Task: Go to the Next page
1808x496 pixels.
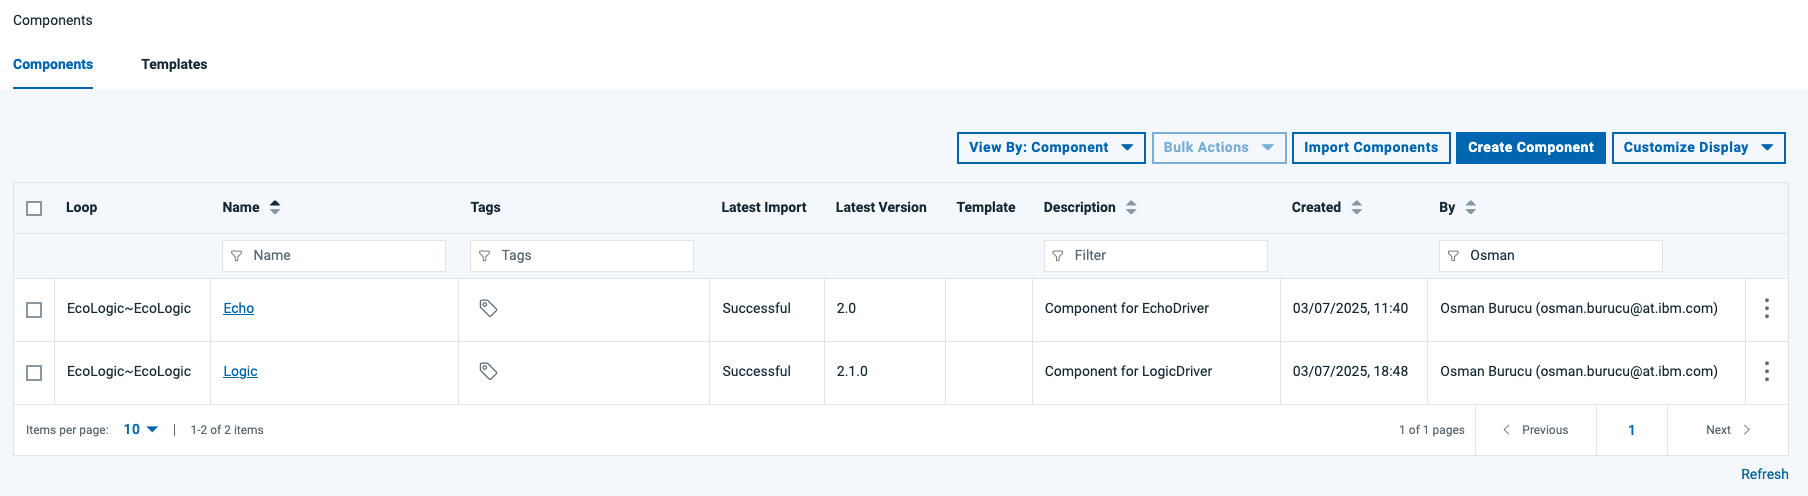Action: 1728,430
